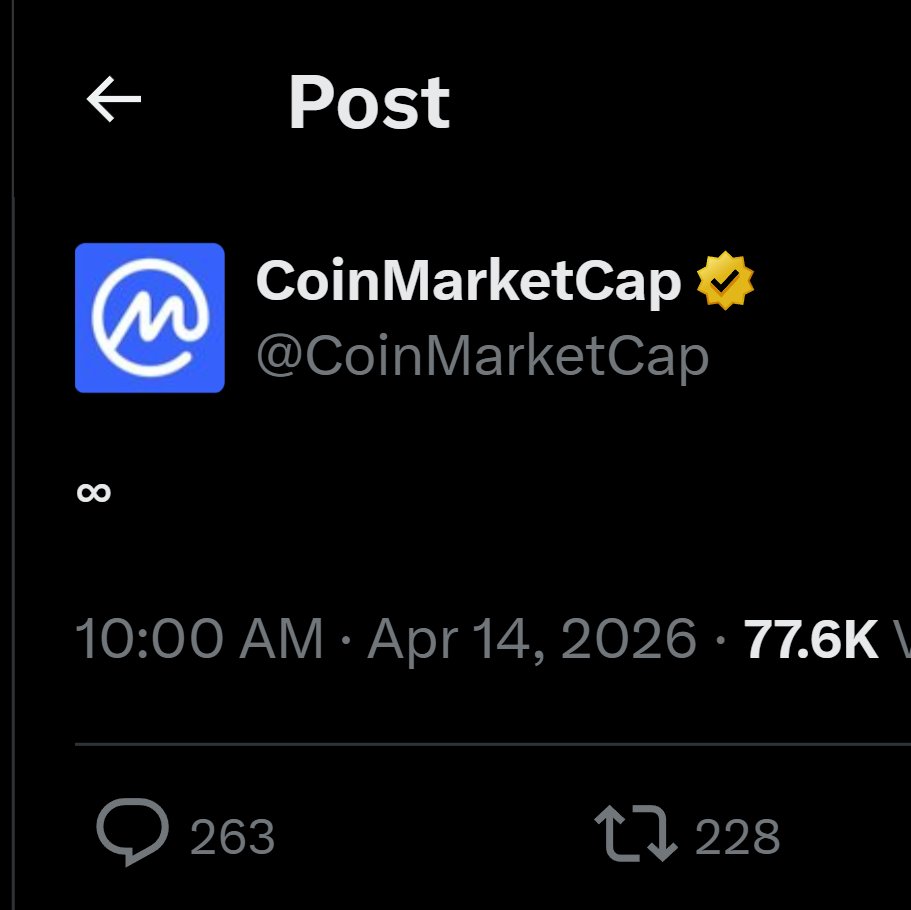Click the gold verified badge
The image size is (911, 910).
click(x=725, y=281)
